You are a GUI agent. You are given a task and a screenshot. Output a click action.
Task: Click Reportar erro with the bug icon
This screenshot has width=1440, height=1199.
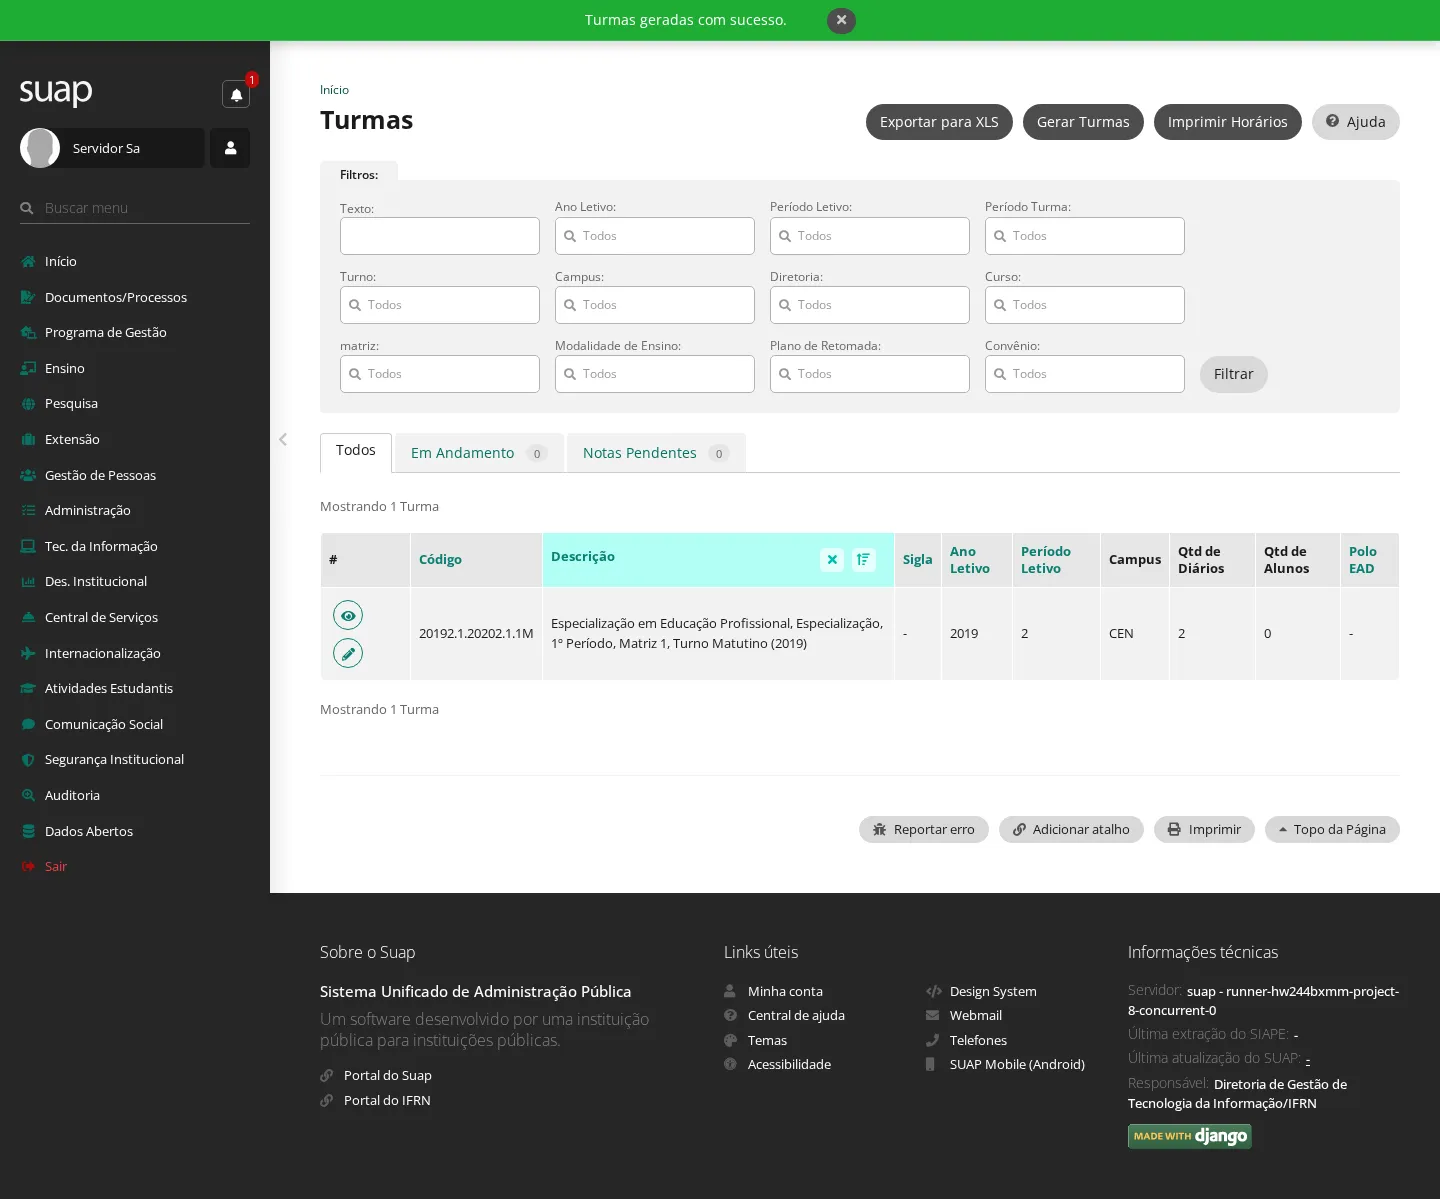[x=924, y=830]
